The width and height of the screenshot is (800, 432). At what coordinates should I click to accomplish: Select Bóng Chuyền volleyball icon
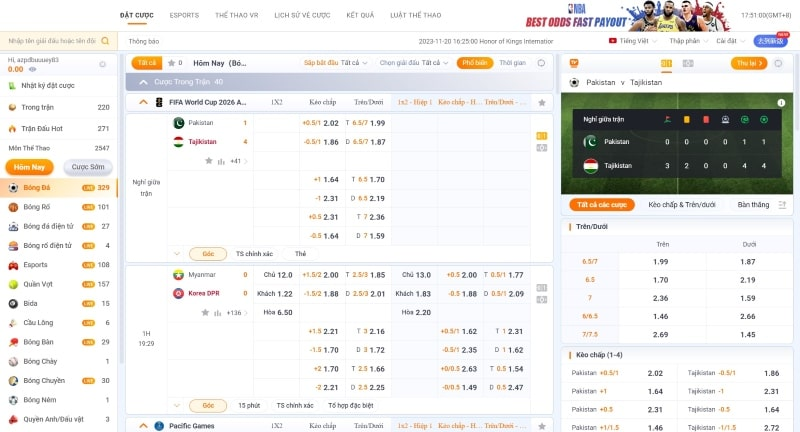click(13, 381)
